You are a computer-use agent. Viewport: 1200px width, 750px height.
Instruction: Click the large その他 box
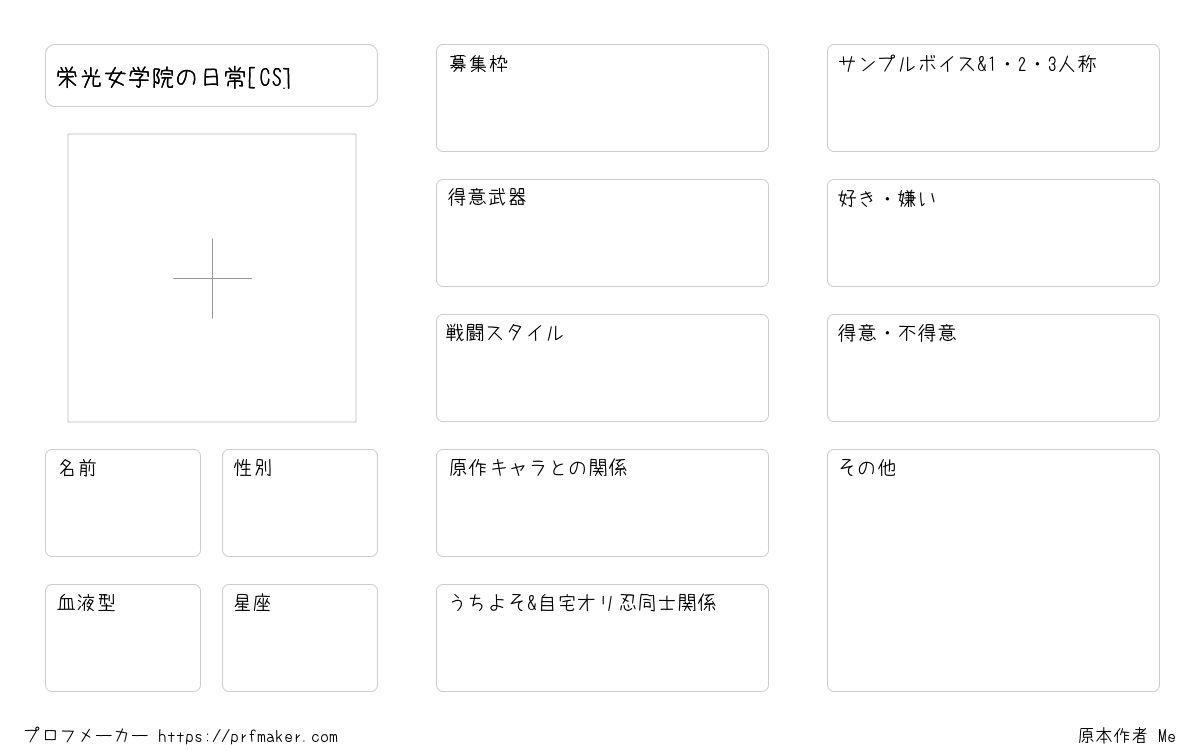993,570
